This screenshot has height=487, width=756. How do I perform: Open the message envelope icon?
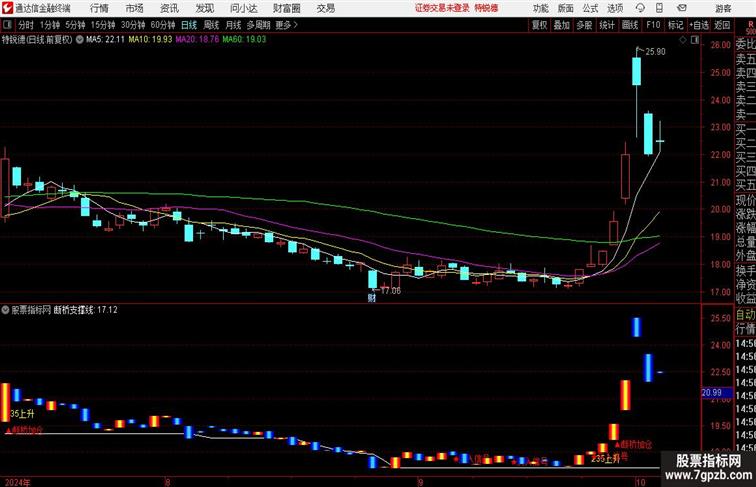tap(682, 8)
